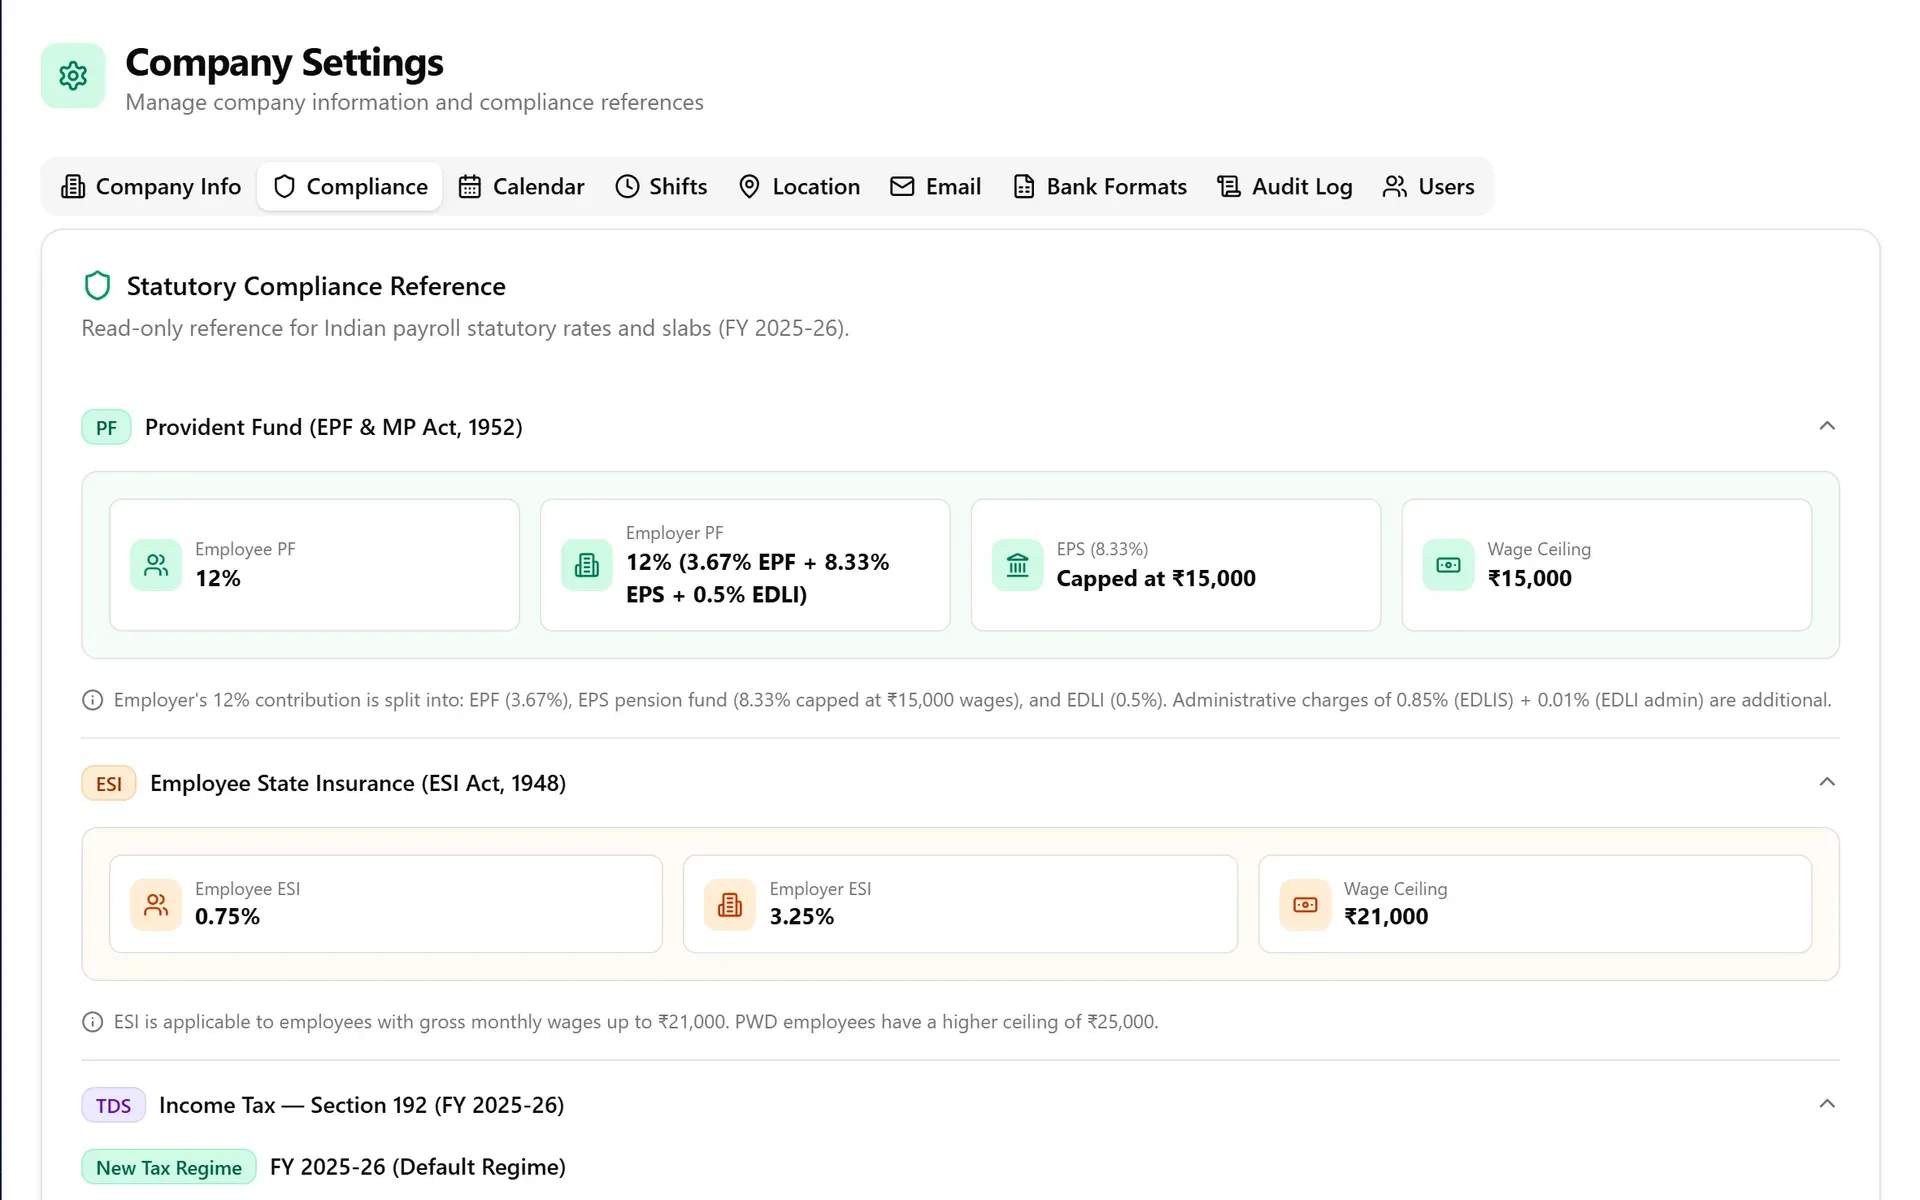Click the orange ESI badge
Viewport: 1920px width, 1200px height.
click(108, 784)
